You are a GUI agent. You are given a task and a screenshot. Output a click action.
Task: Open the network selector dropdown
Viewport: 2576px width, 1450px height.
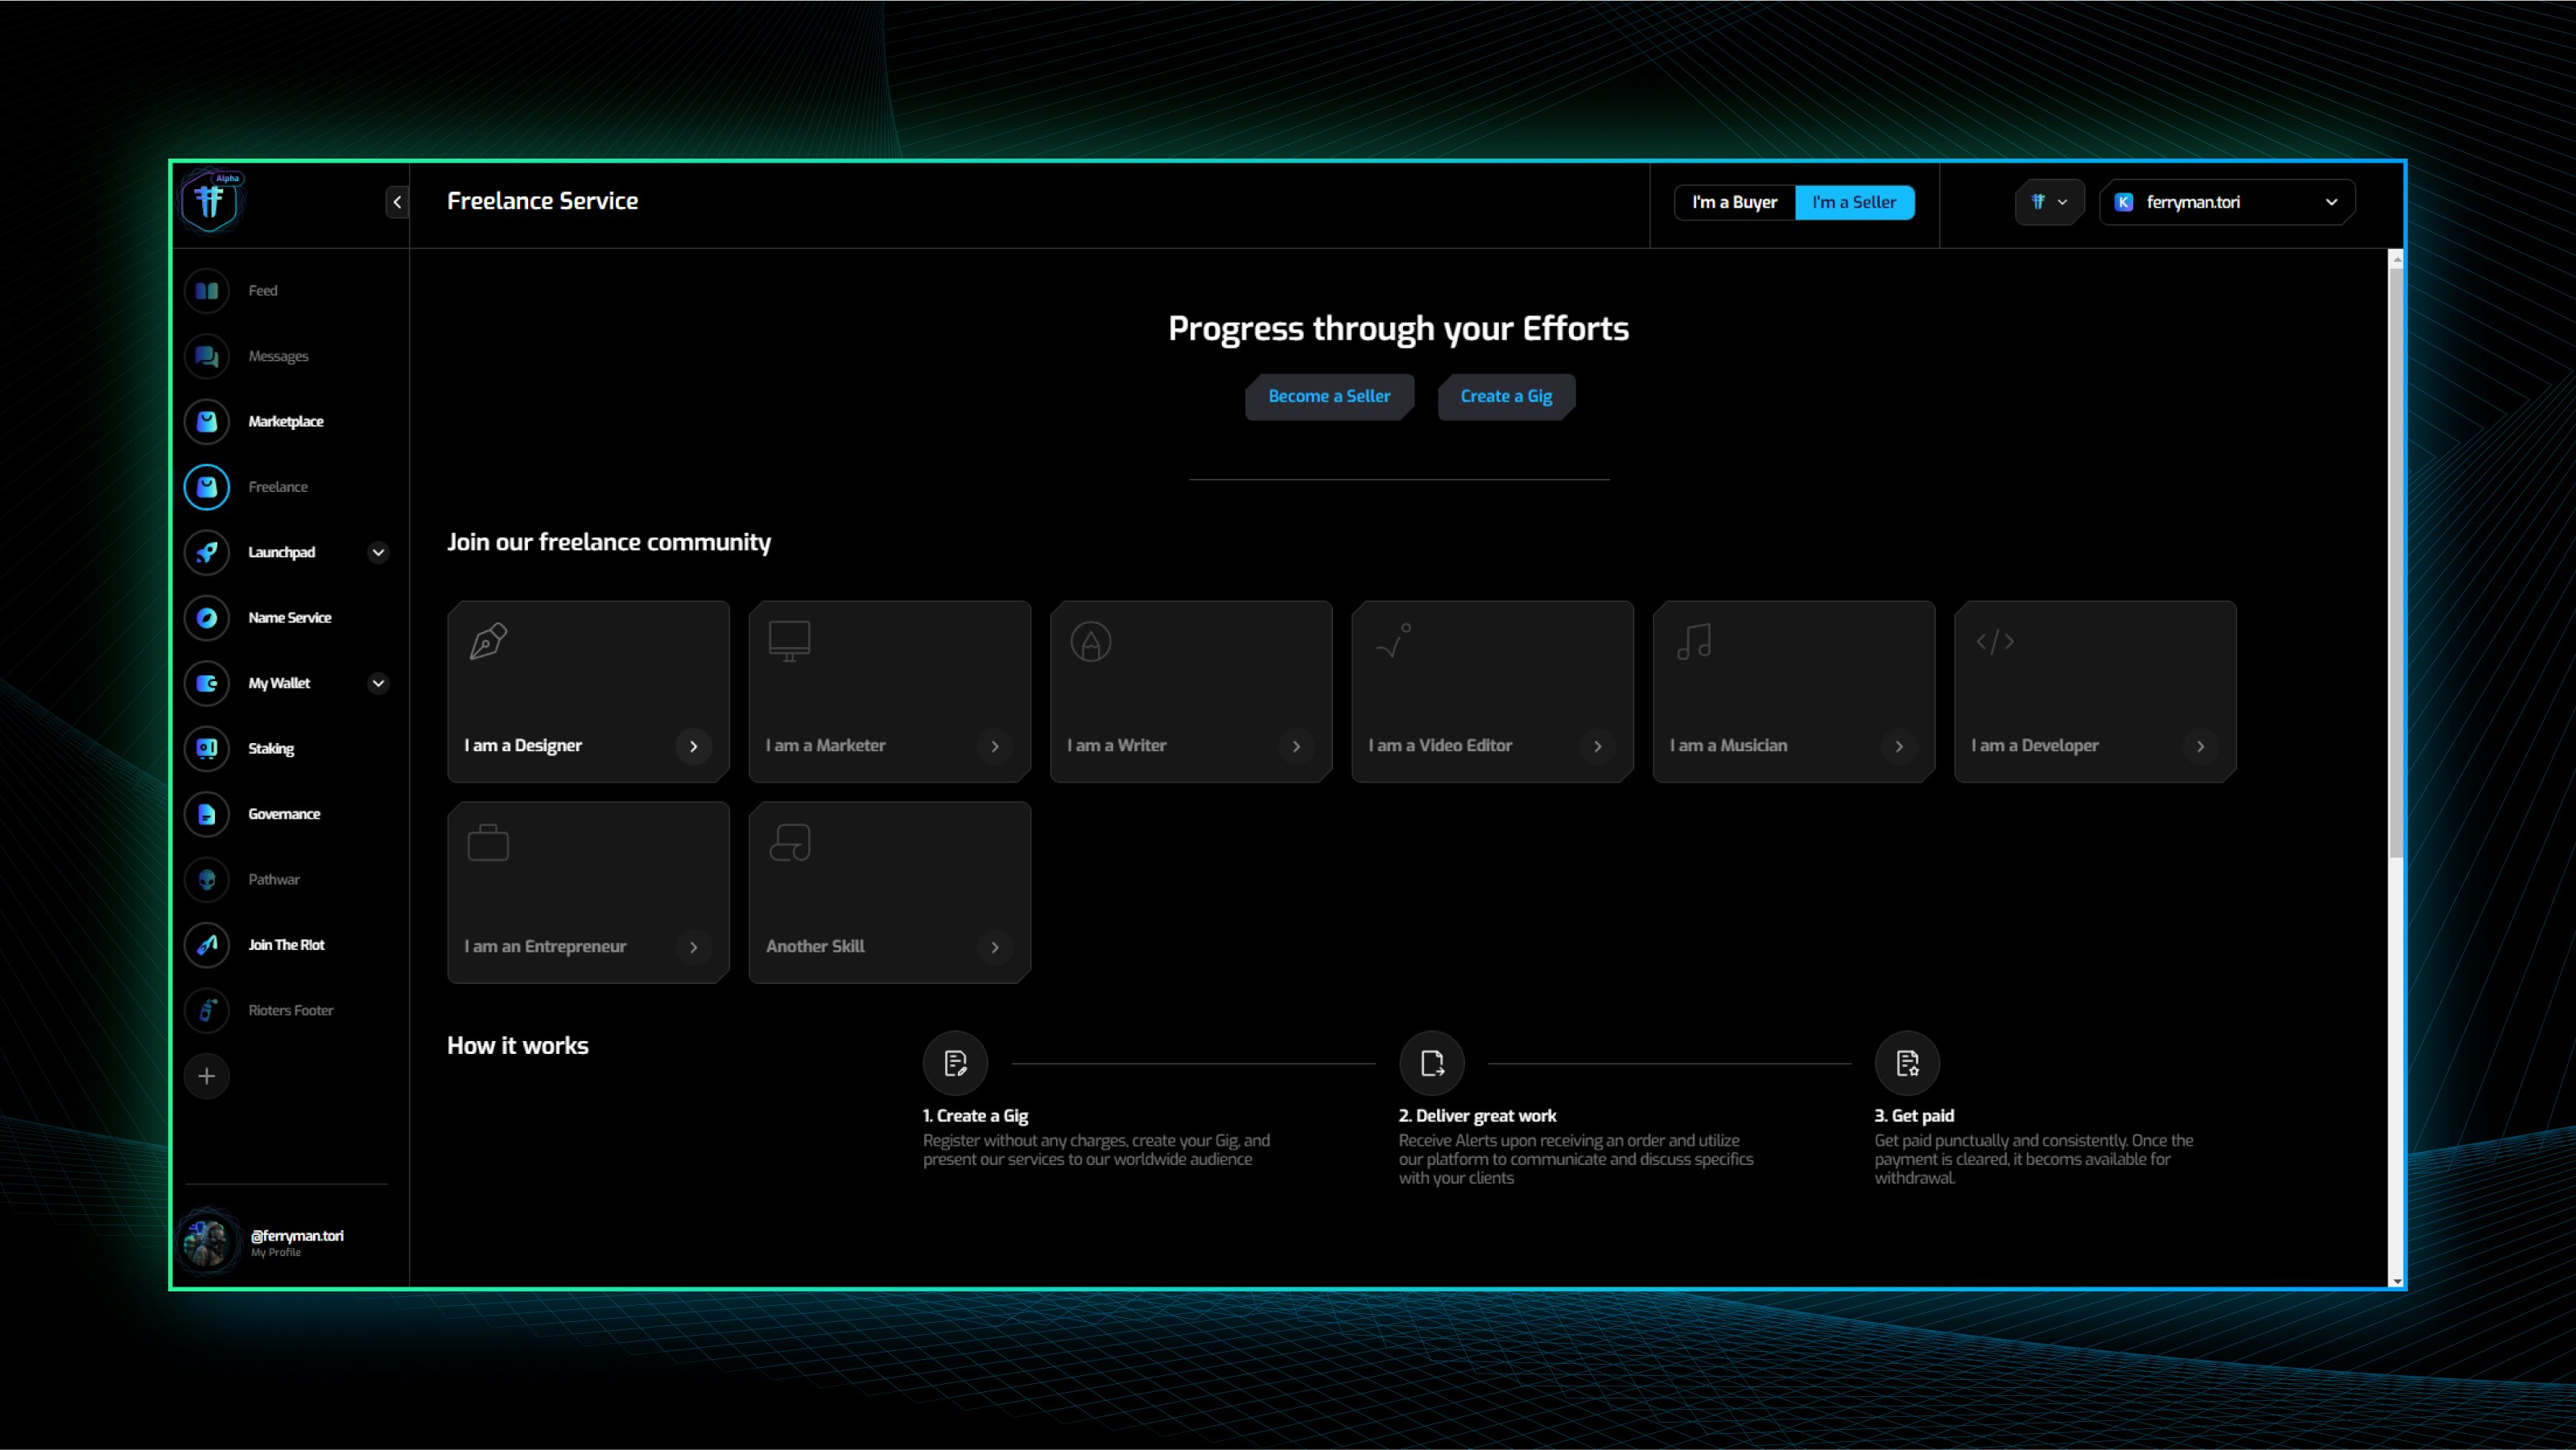click(x=2049, y=202)
